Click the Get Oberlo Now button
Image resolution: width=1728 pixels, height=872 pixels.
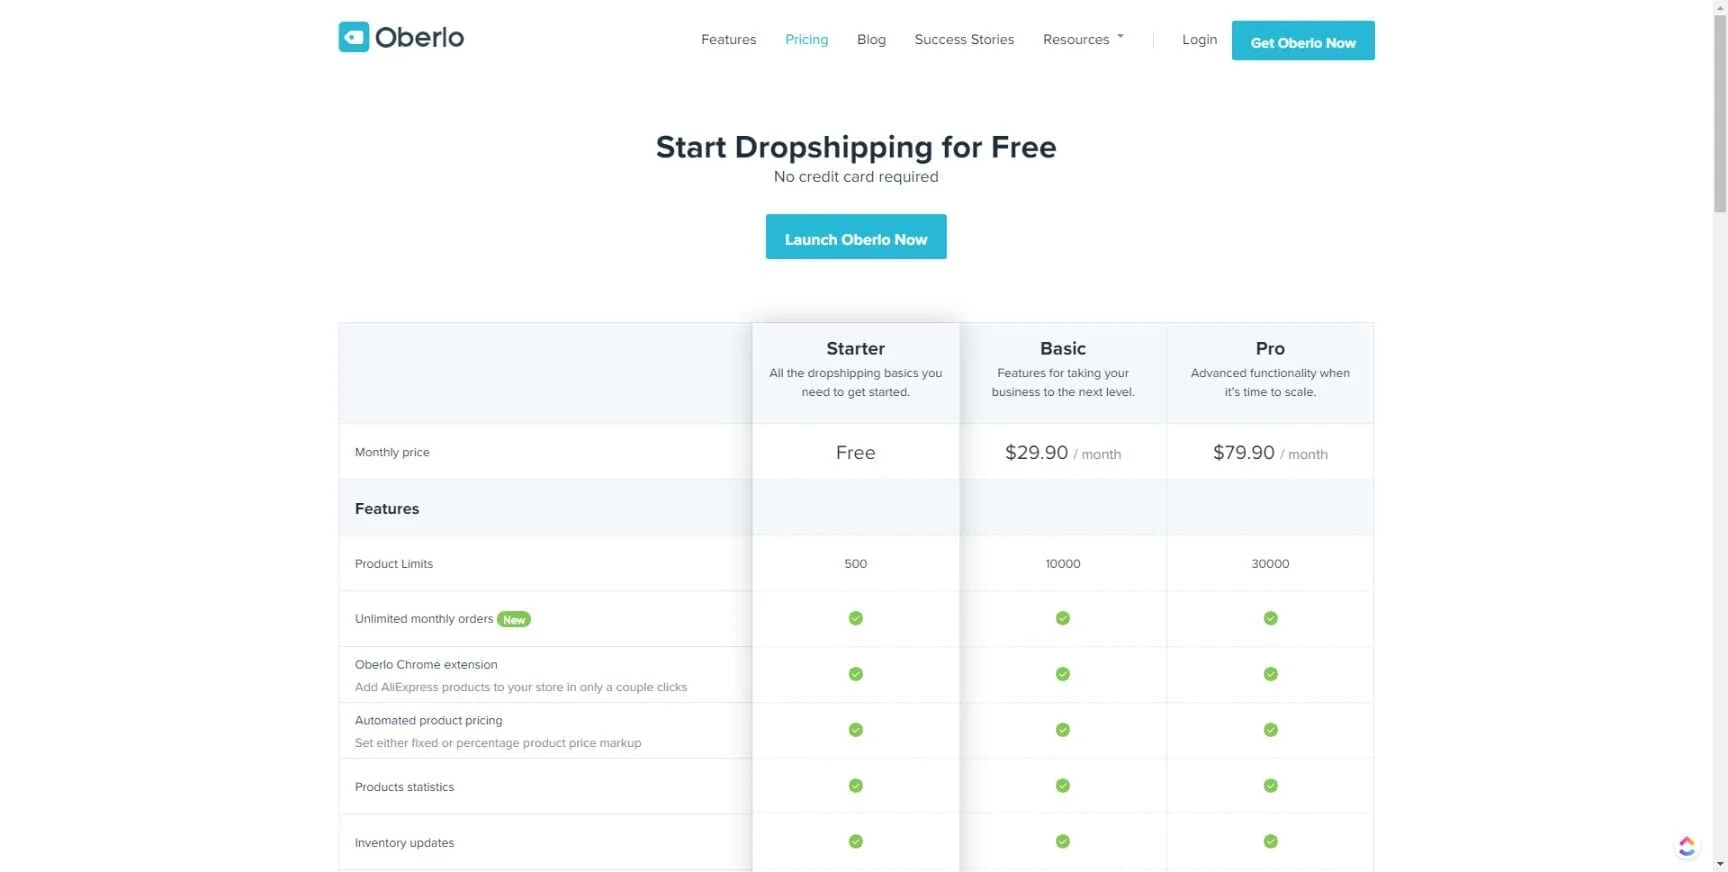(1303, 41)
